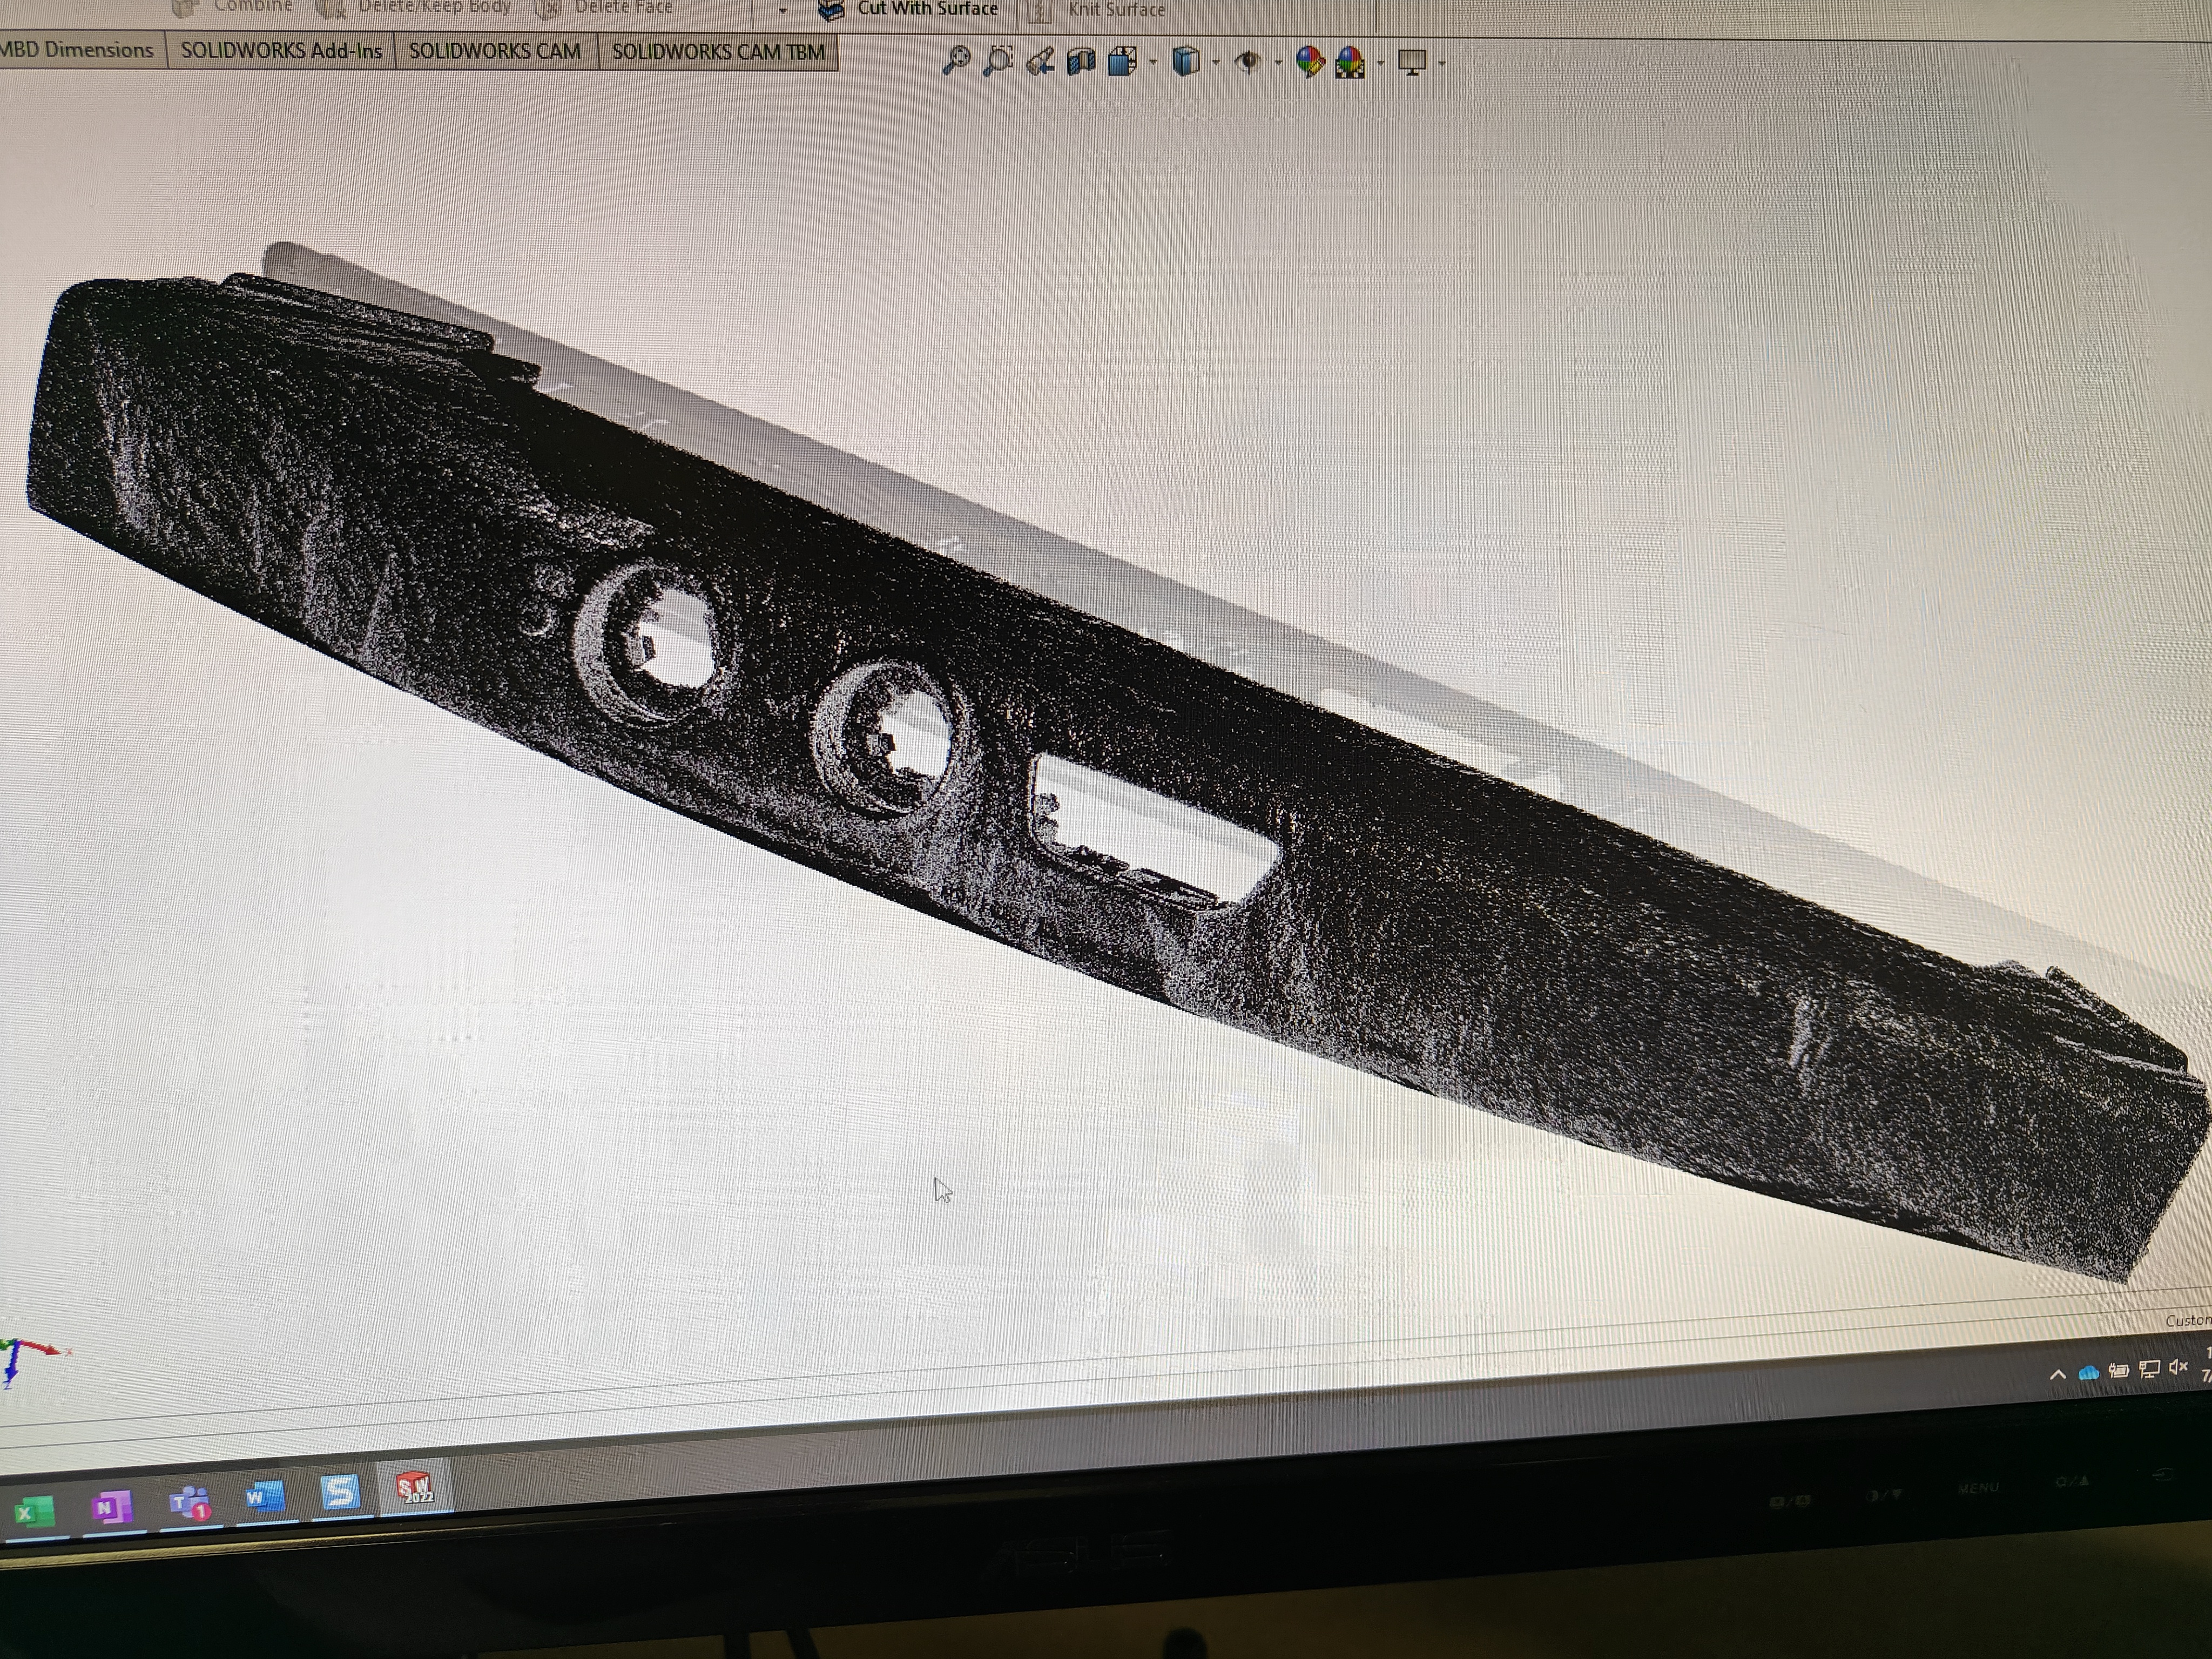The image size is (2212, 1659).
Task: Switch to the SOLIDWORKS CAM TBM tab
Action: [x=717, y=51]
